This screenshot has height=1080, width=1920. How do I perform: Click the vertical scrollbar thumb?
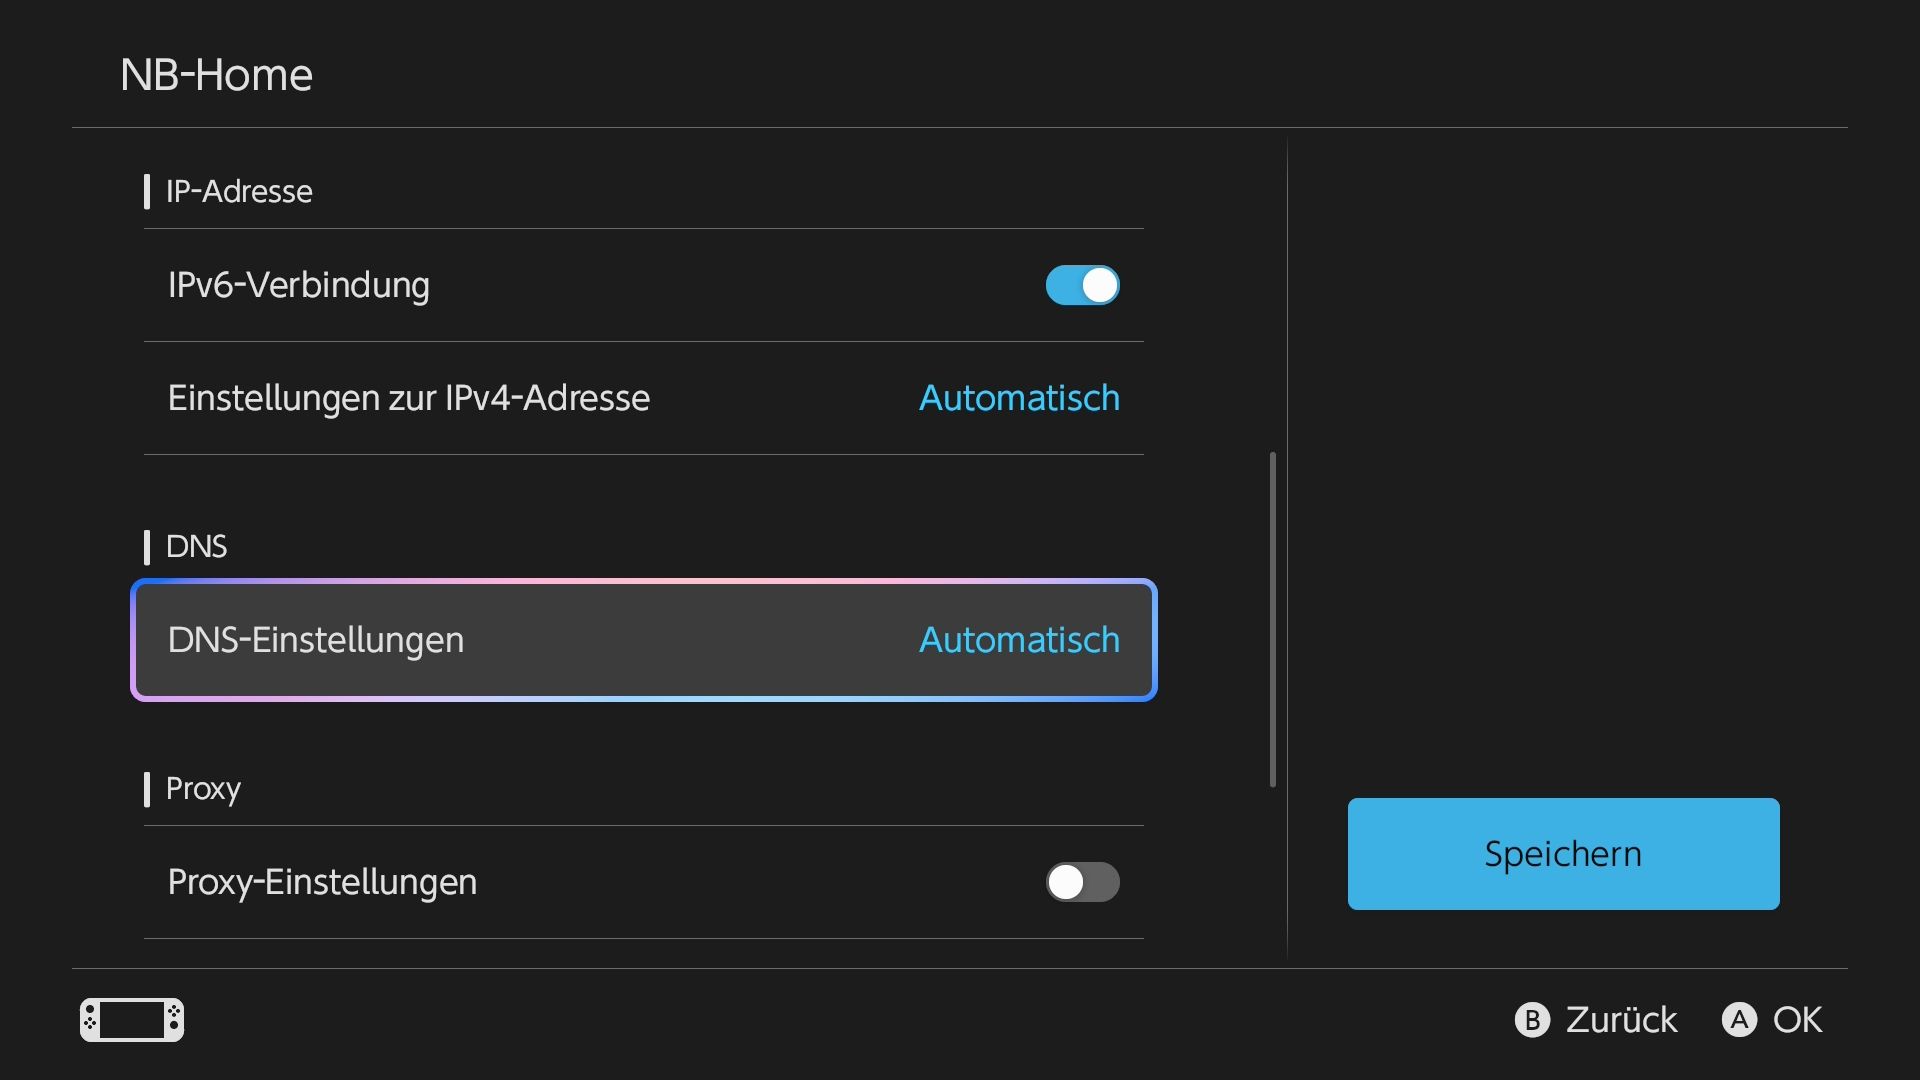pyautogui.click(x=1273, y=620)
